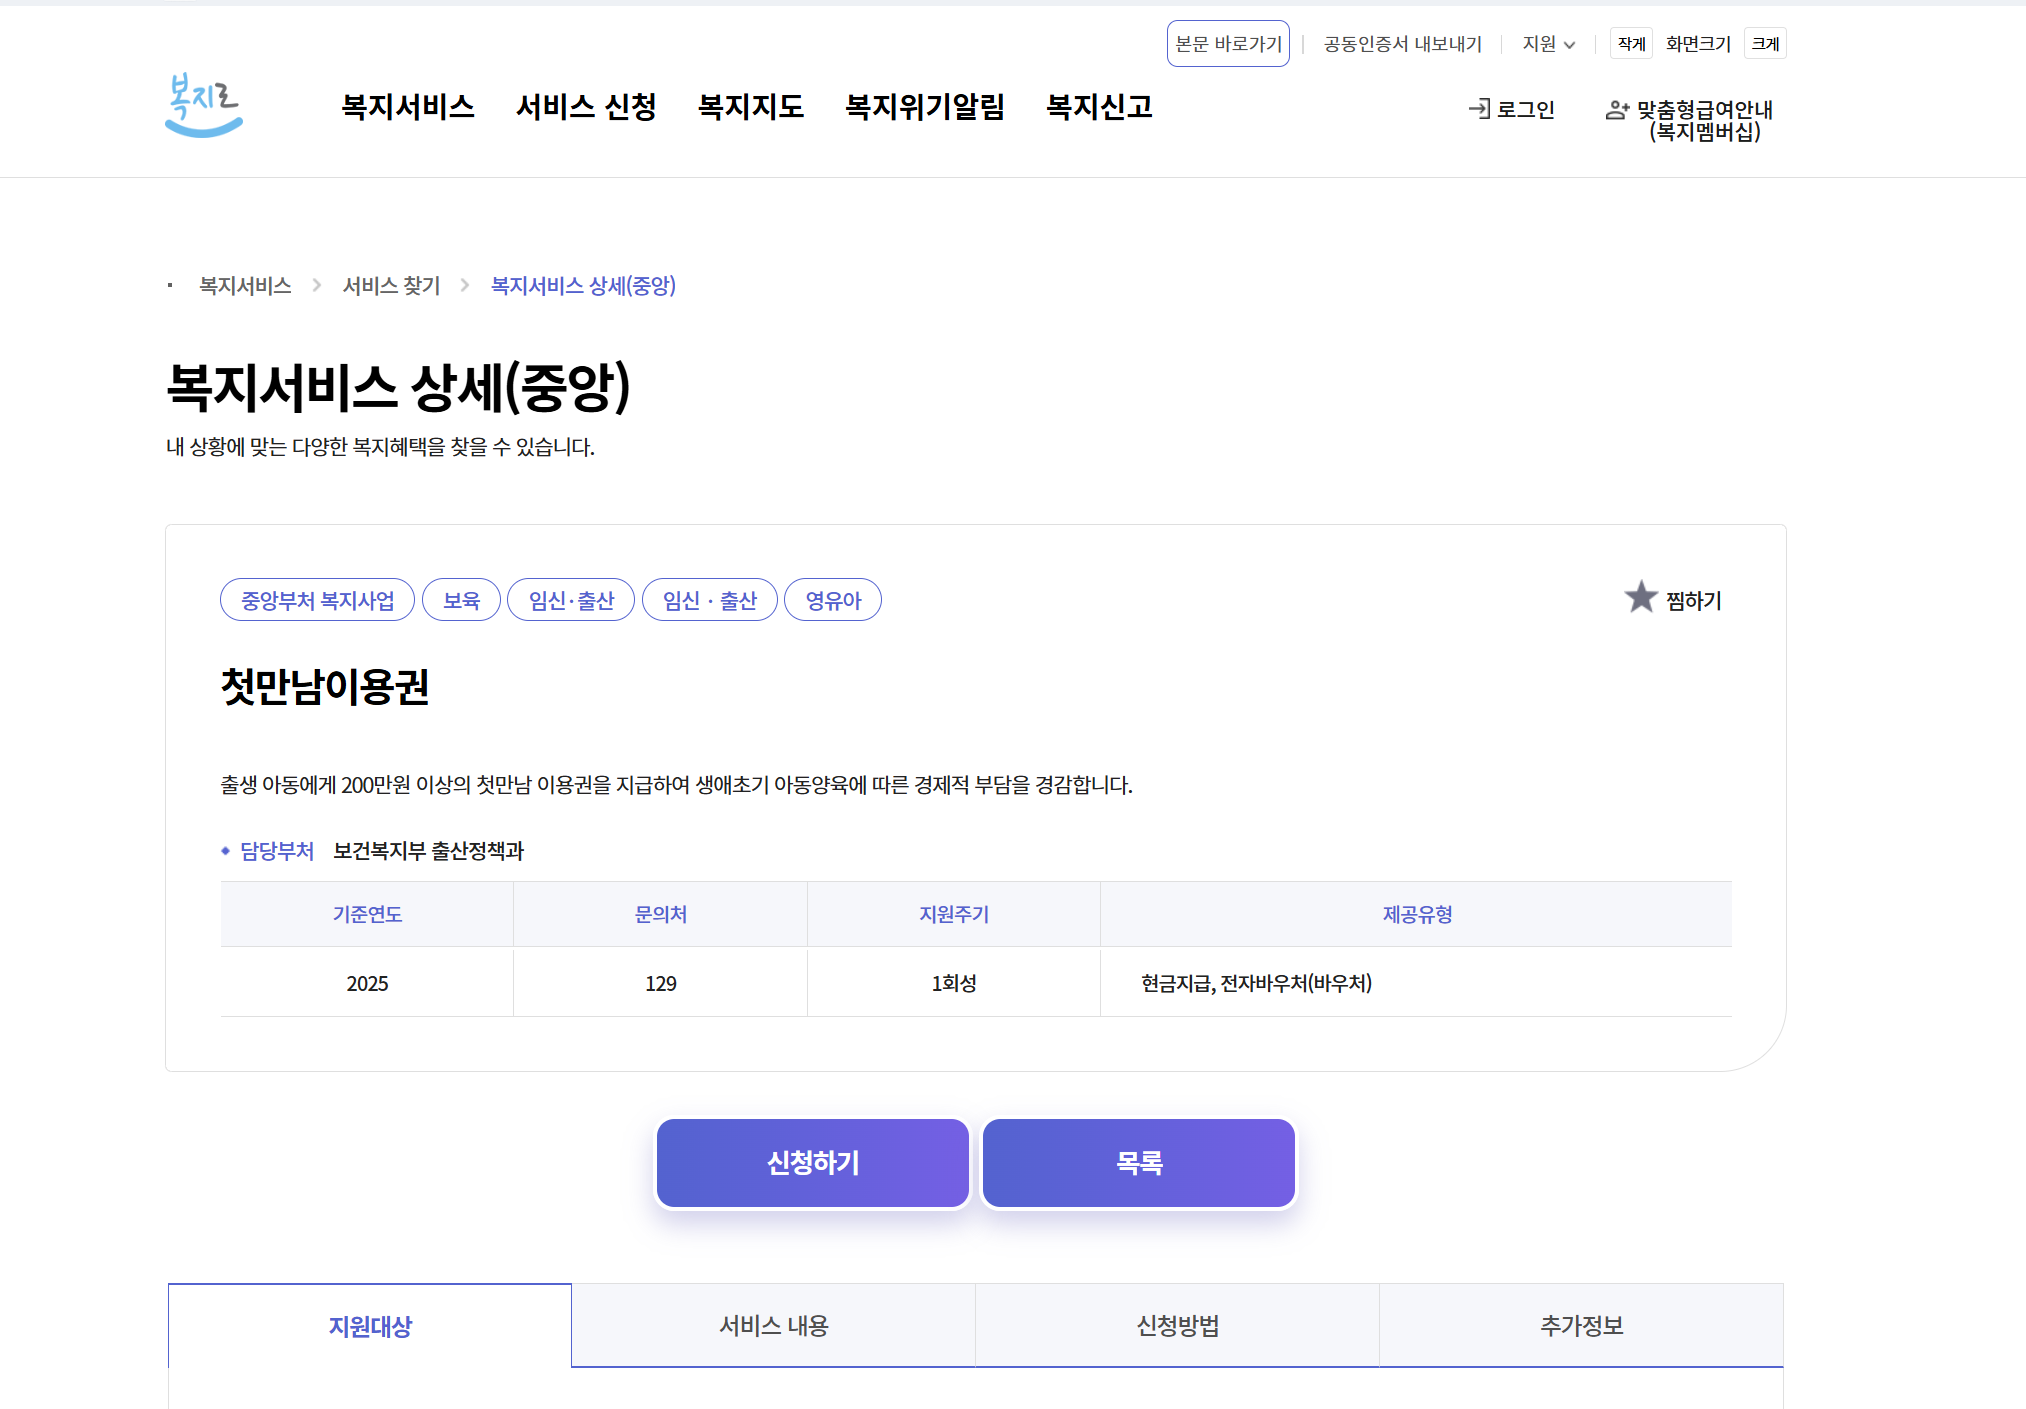The width and height of the screenshot is (2026, 1409).
Task: Click the 지원주기 column header
Action: (x=954, y=914)
